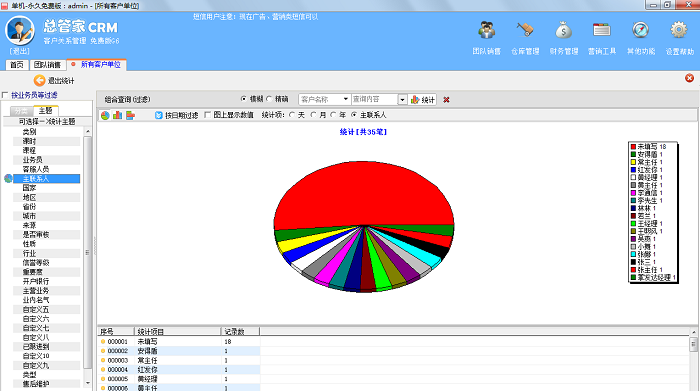Click 退出 logout link
The width and height of the screenshot is (700, 391).
(20, 51)
